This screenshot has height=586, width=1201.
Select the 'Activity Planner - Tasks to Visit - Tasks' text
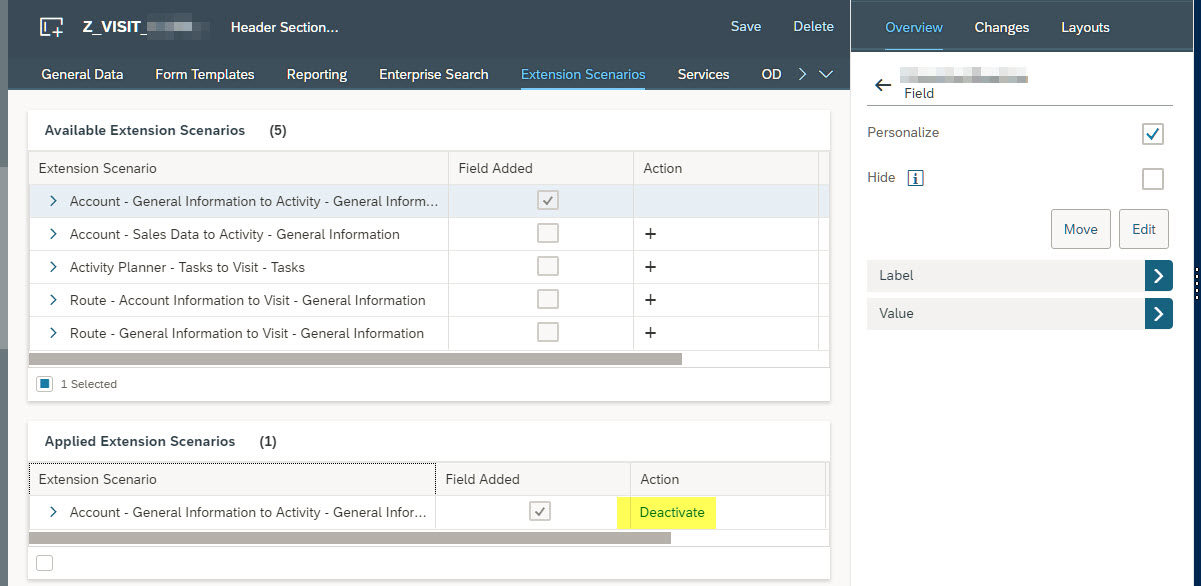point(187,267)
